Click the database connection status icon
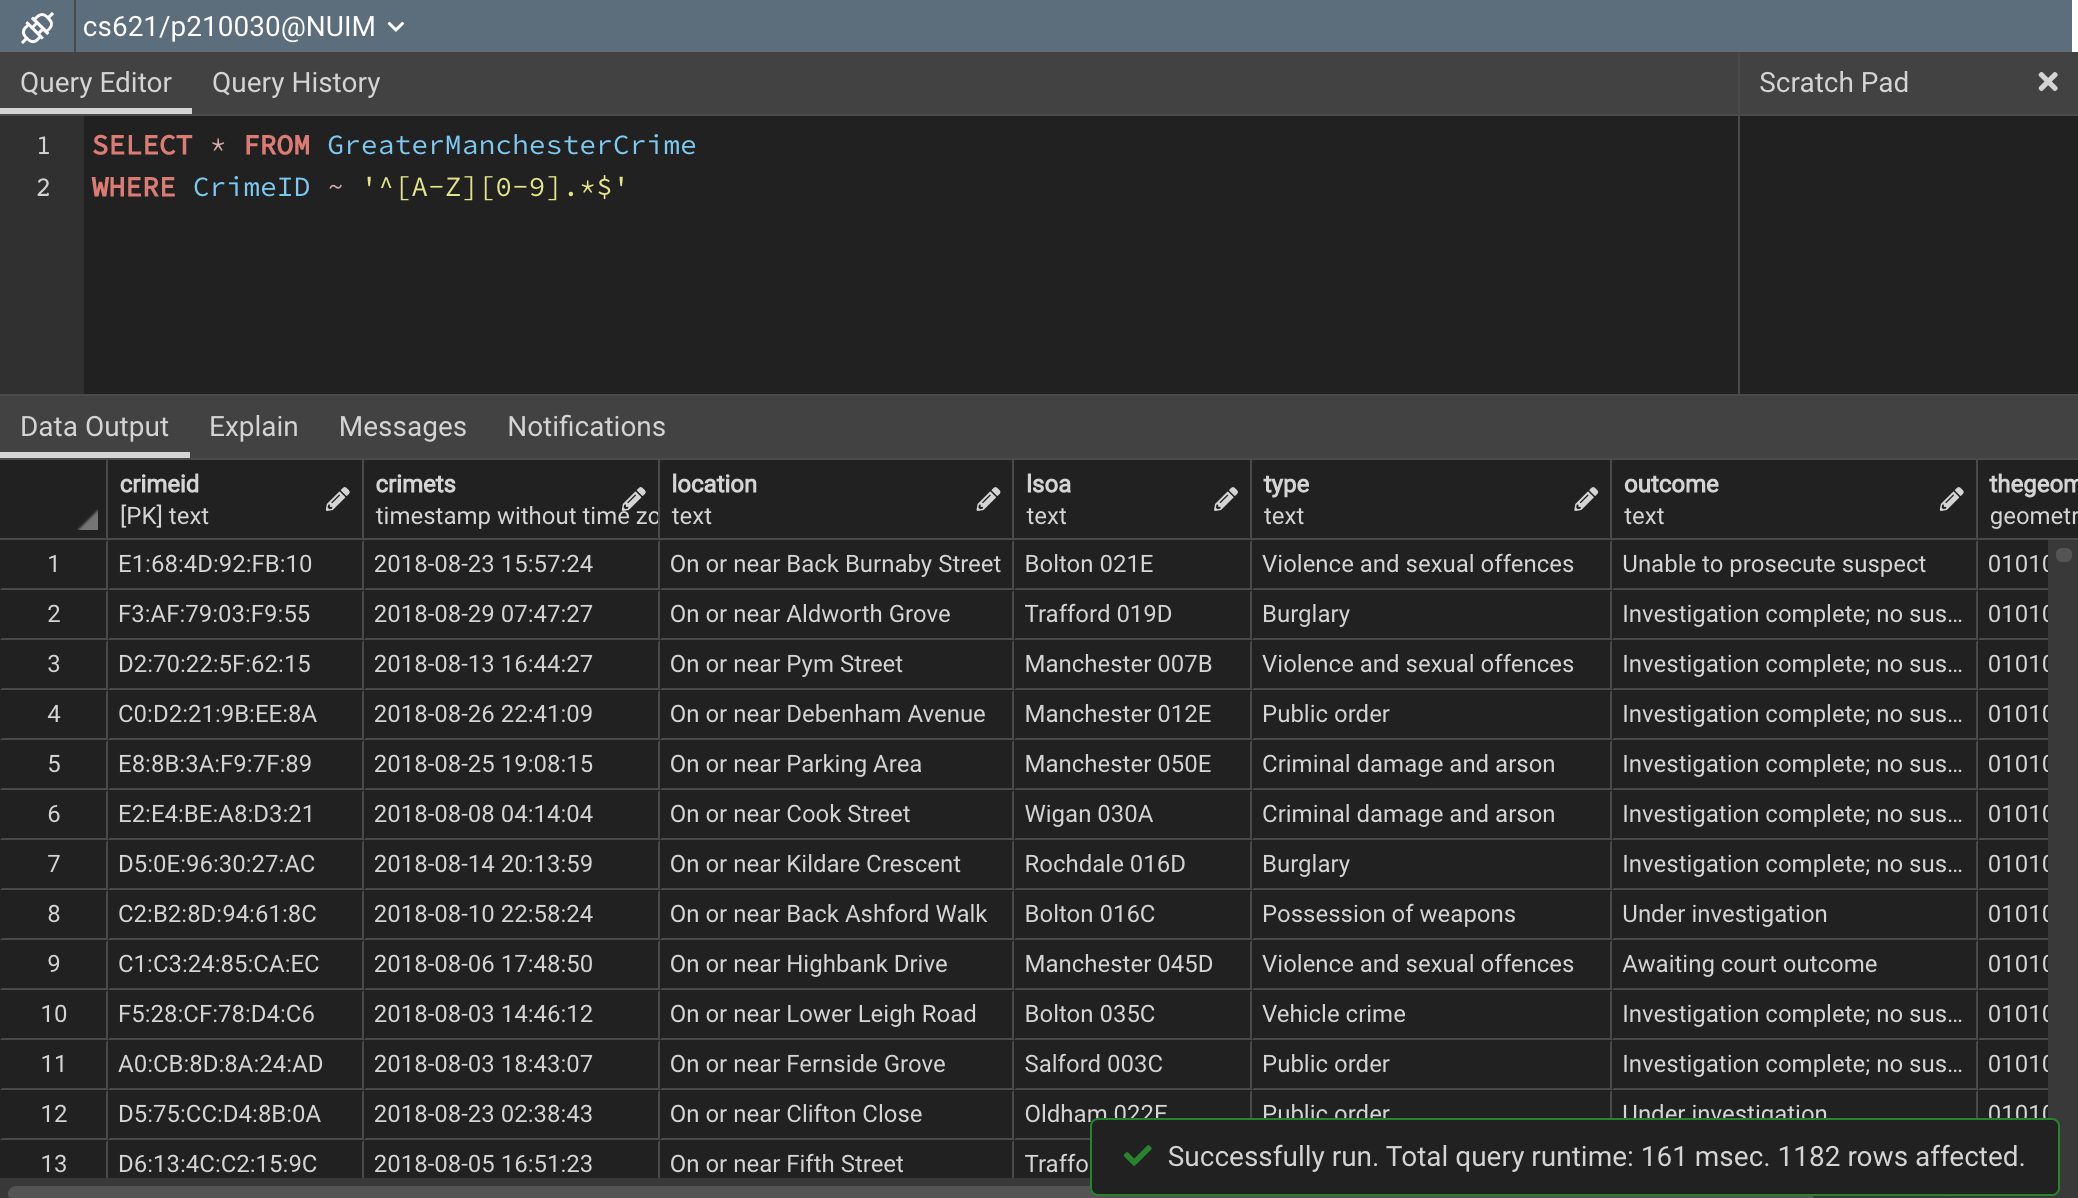 point(37,27)
